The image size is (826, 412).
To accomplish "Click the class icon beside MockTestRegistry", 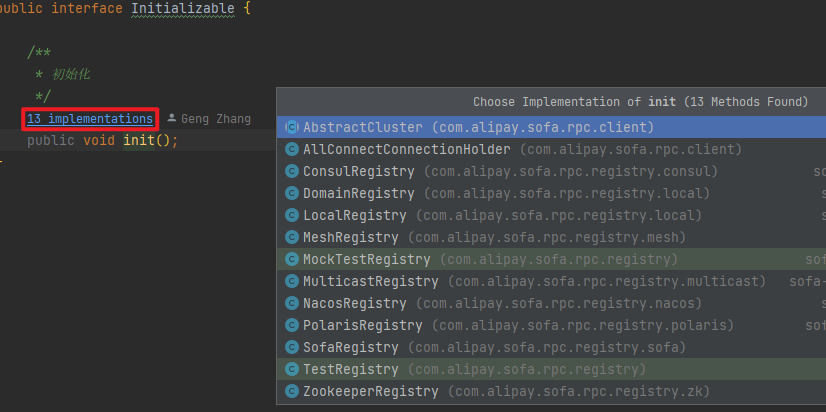I will pos(292,259).
